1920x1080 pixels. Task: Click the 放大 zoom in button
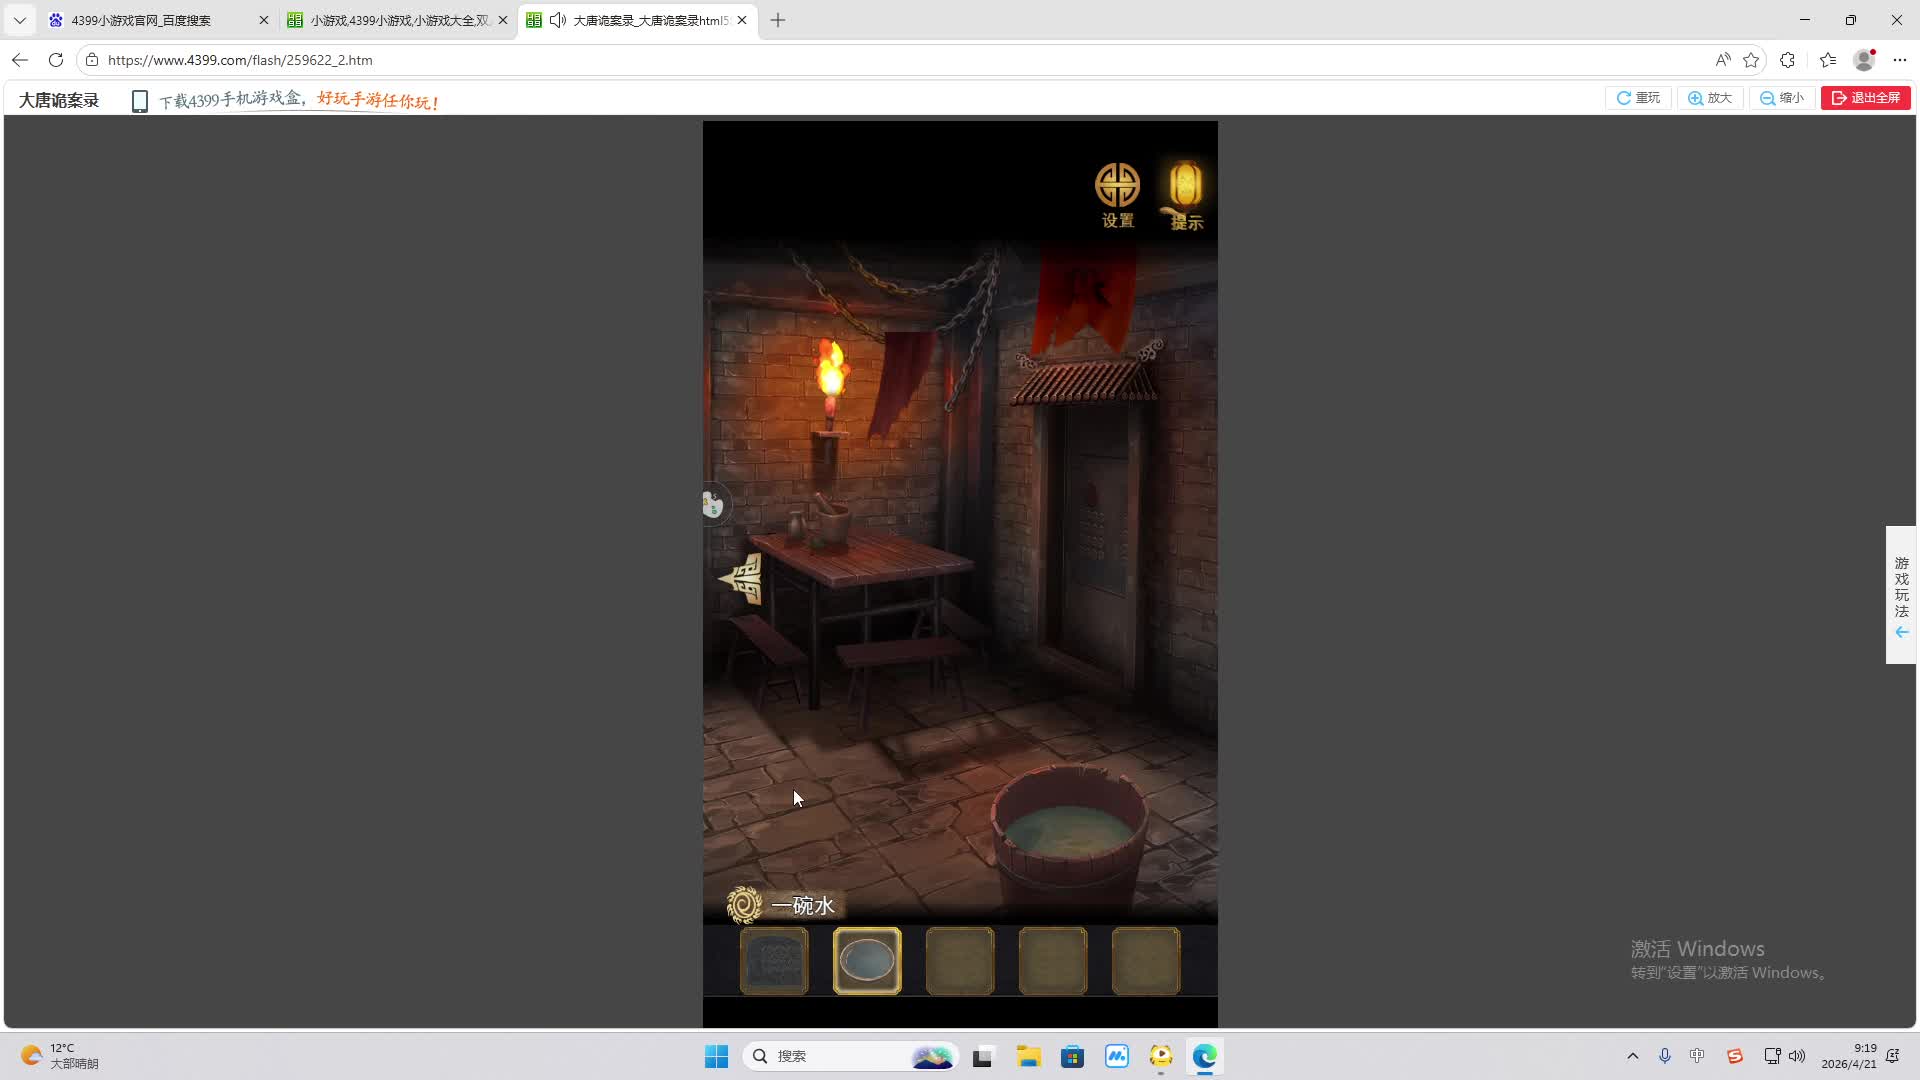tap(1710, 98)
